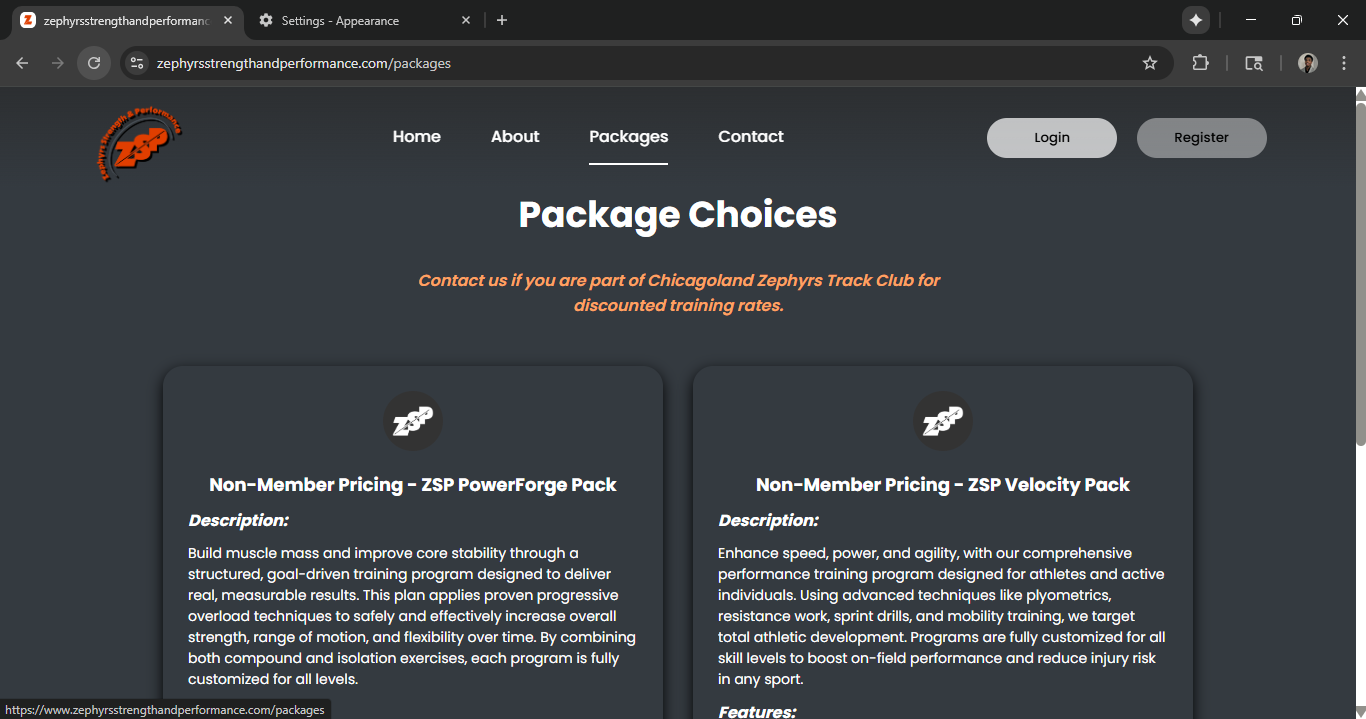
Task: Click the bookmark star in the address bar
Action: pos(1149,62)
